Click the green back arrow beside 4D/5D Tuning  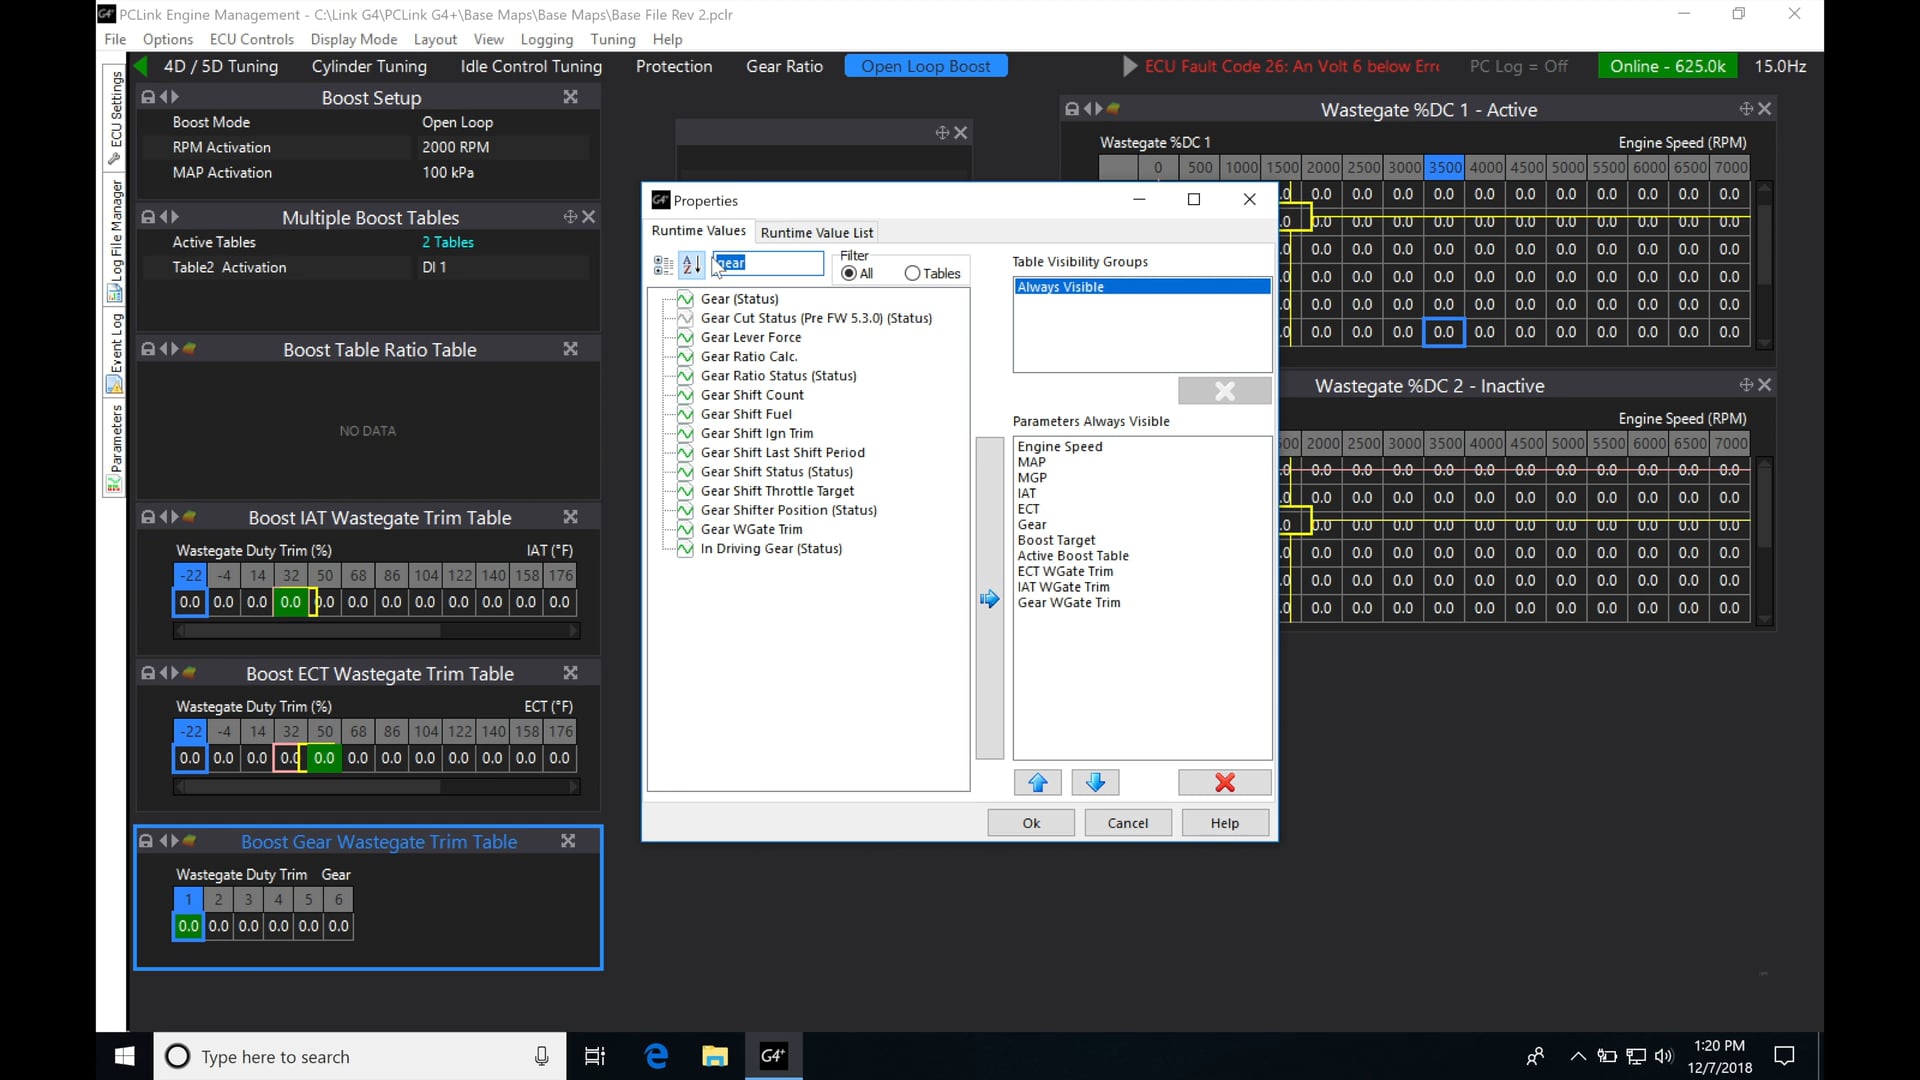pyautogui.click(x=140, y=66)
